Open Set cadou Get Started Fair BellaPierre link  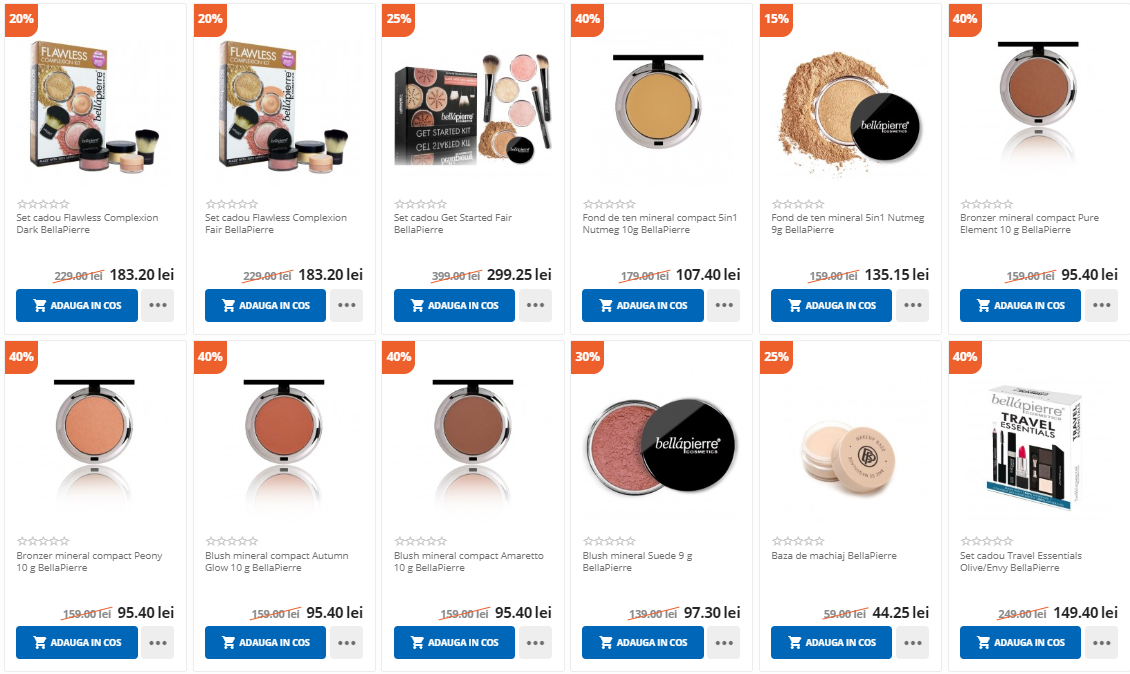point(453,223)
